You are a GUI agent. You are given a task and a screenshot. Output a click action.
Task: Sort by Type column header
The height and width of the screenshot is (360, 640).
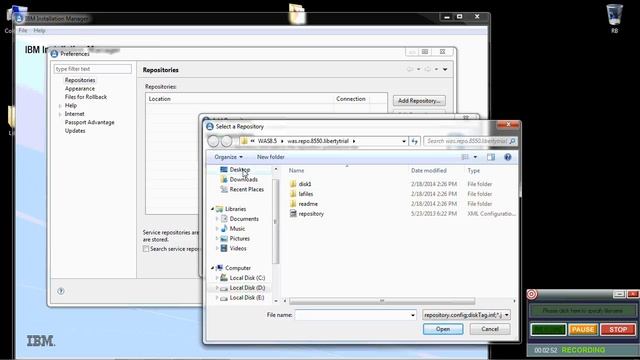pos(473,171)
